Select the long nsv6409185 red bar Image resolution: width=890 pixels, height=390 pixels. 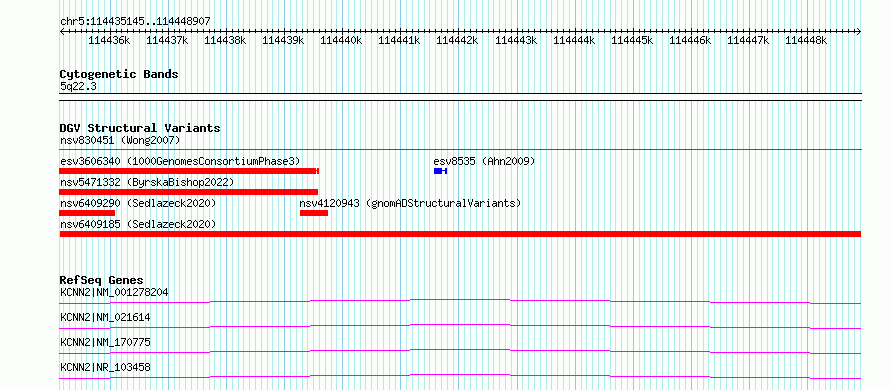point(460,234)
